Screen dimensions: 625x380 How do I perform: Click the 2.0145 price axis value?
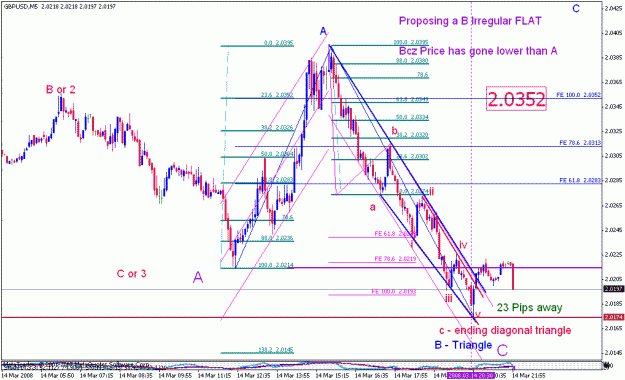pyautogui.click(x=613, y=352)
